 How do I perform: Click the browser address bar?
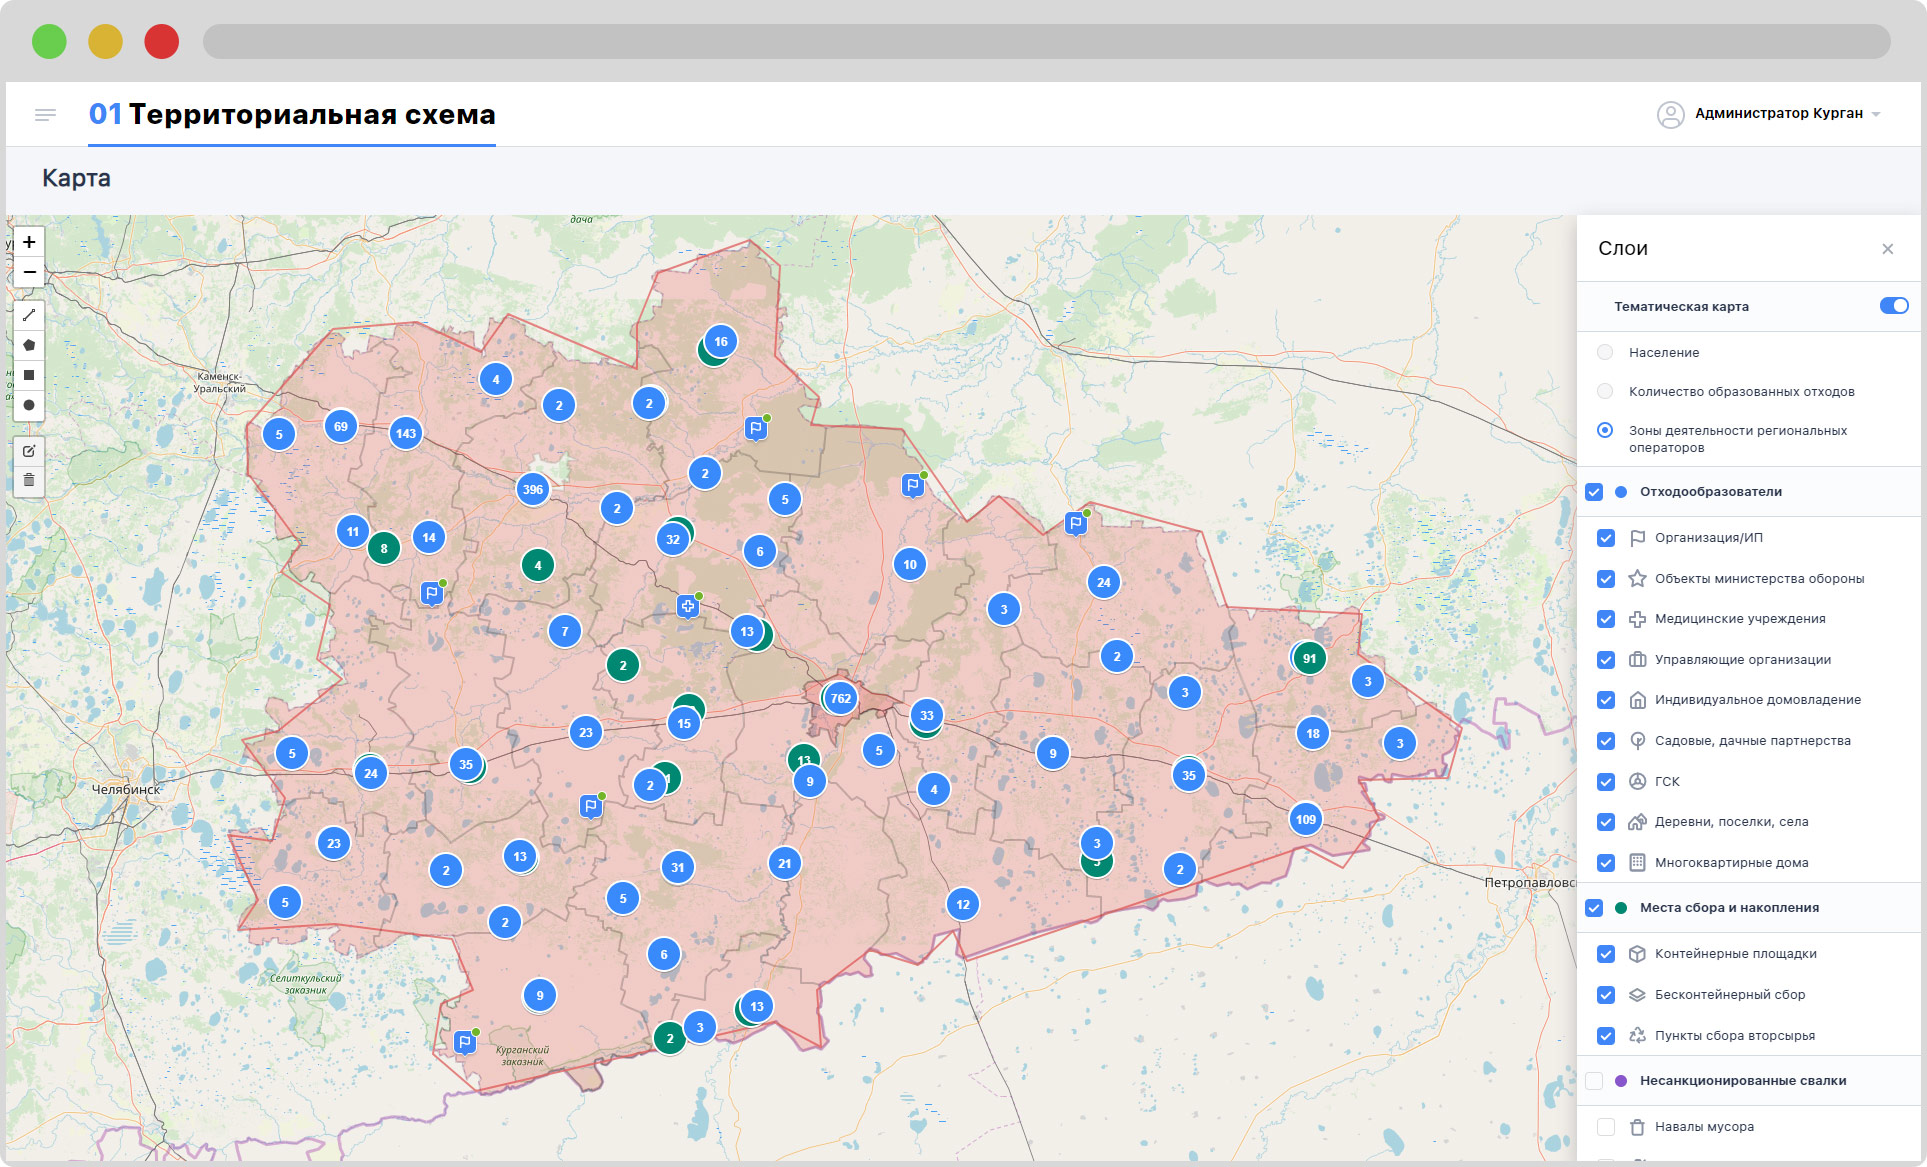coord(1046,42)
